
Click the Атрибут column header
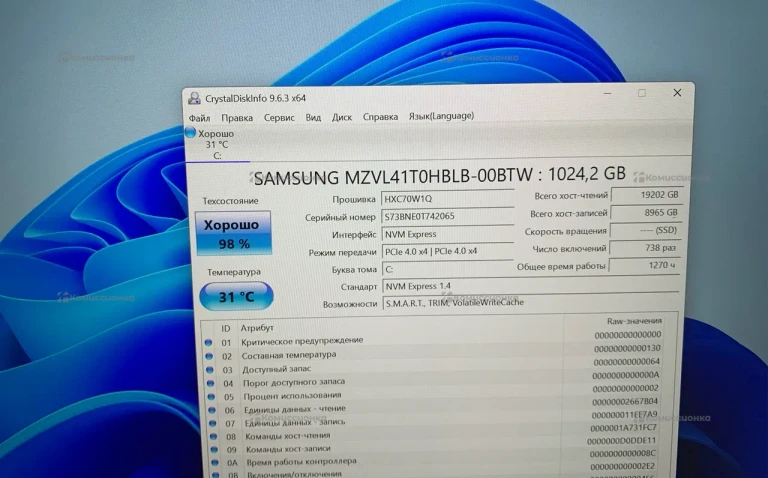coord(257,328)
